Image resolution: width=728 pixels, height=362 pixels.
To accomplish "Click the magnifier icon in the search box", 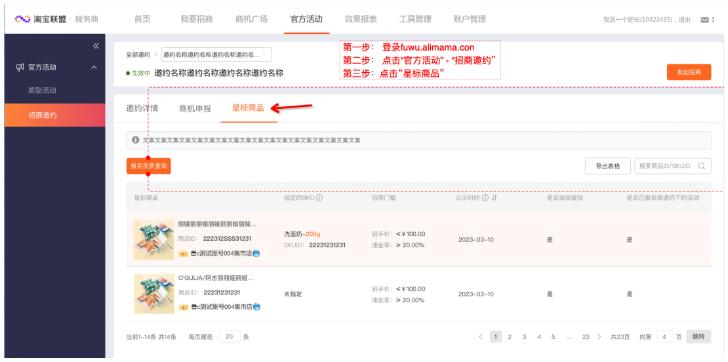I will (702, 166).
